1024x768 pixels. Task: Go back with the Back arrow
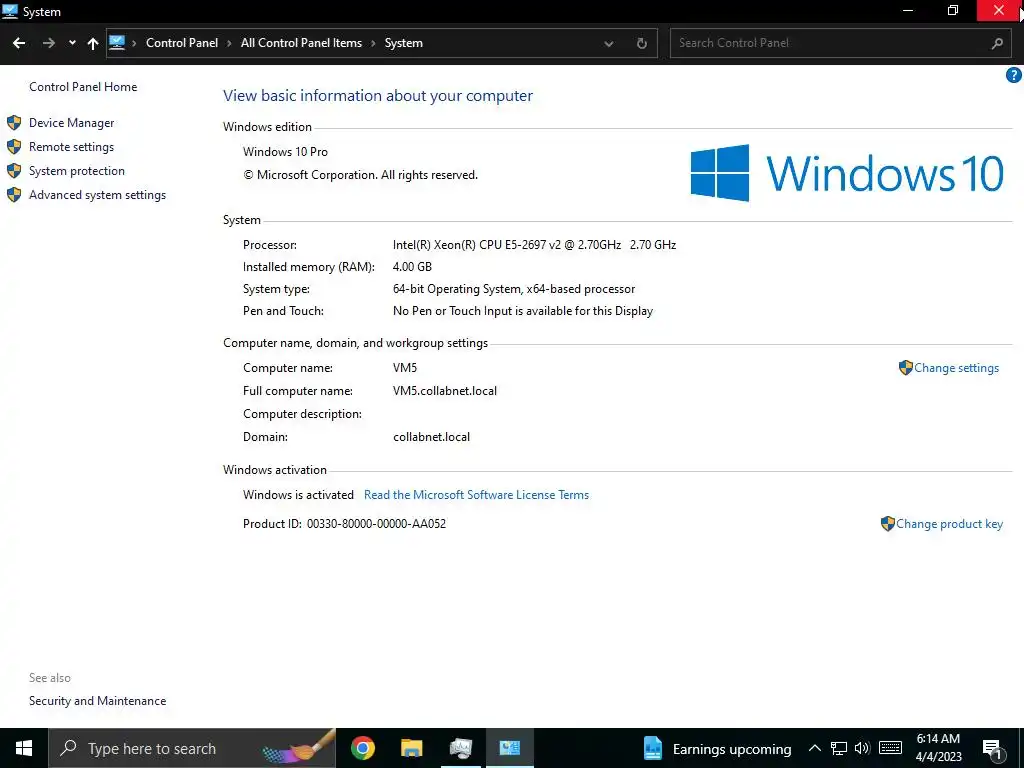pos(19,43)
